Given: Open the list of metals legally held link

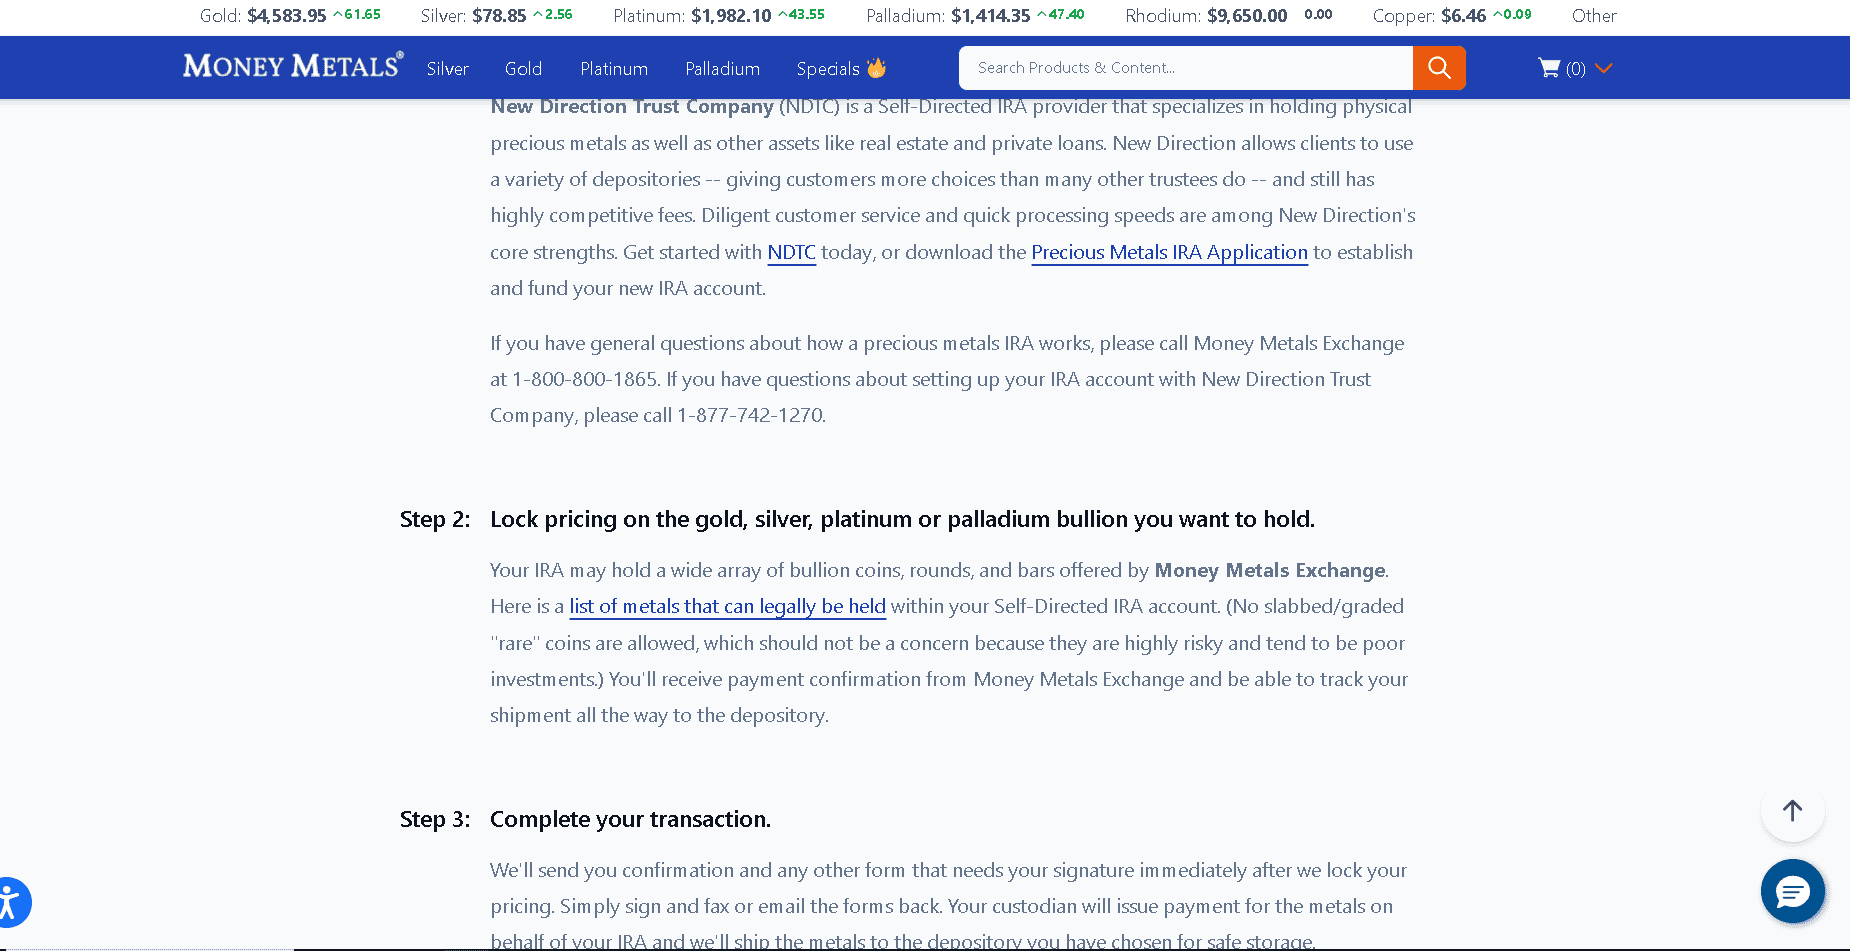Looking at the screenshot, I should coord(727,606).
